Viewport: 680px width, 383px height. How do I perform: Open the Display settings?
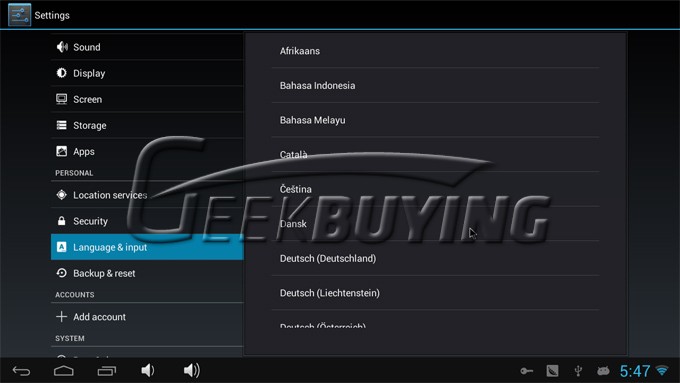(x=147, y=73)
